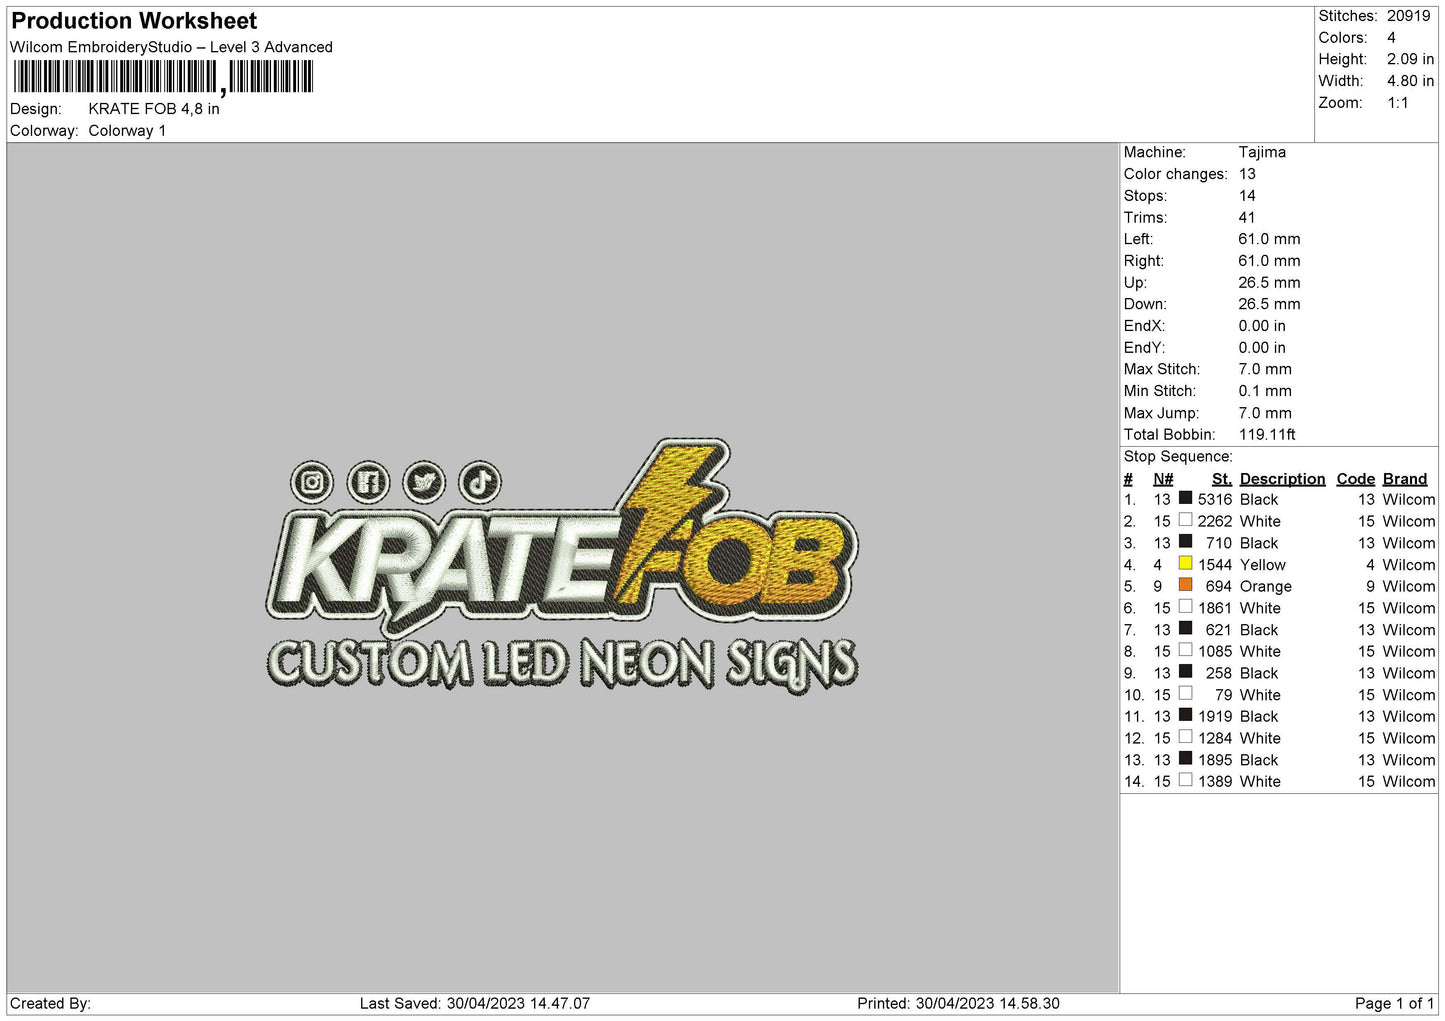Image resolution: width=1445 pixels, height=1021 pixels.
Task: Click the black swatch for stop 9
Action: (x=1185, y=672)
